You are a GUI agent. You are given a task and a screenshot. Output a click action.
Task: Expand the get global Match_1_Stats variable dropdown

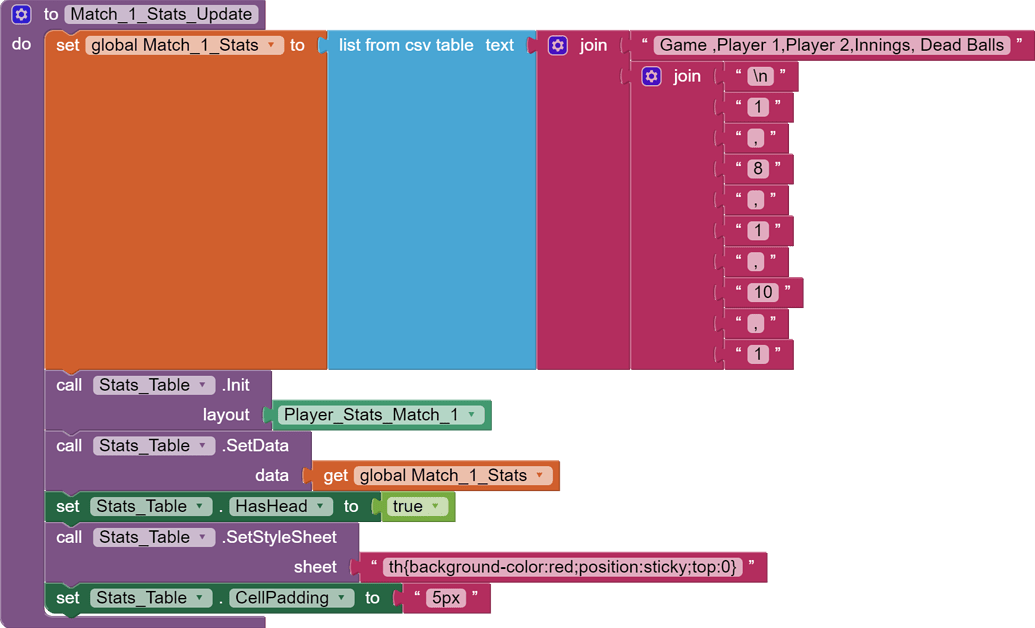(539, 476)
